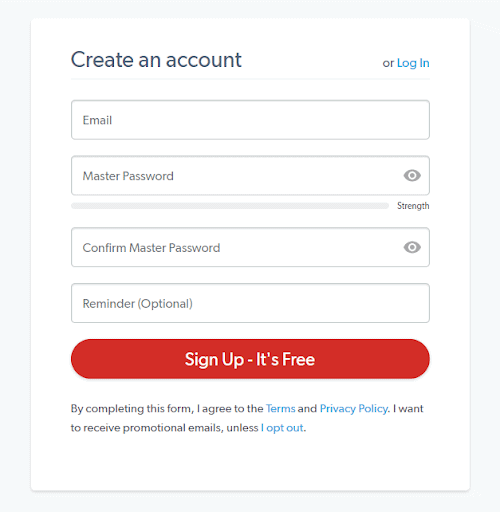Choose the I opt out link
Viewport: 500px width, 512px height.
pos(282,428)
